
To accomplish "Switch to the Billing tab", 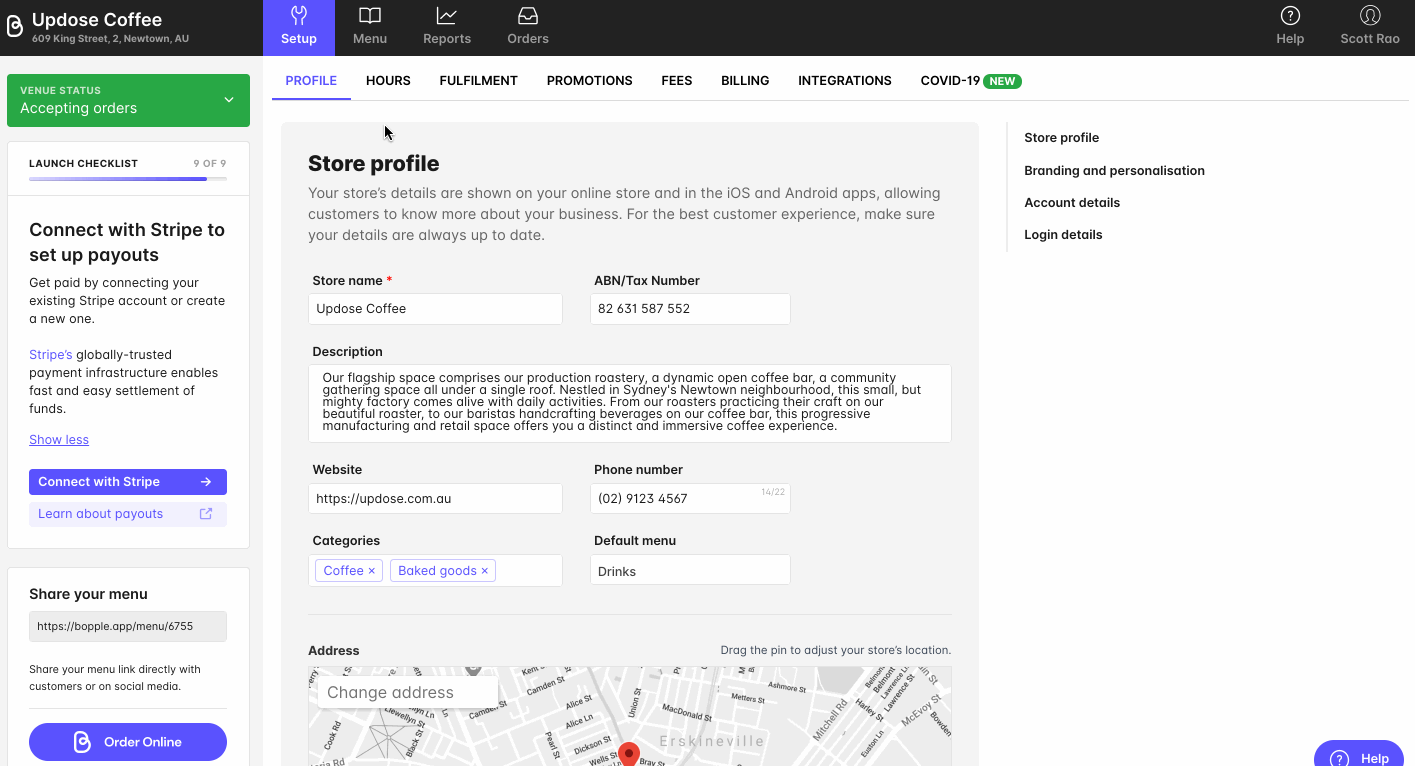I will (745, 81).
